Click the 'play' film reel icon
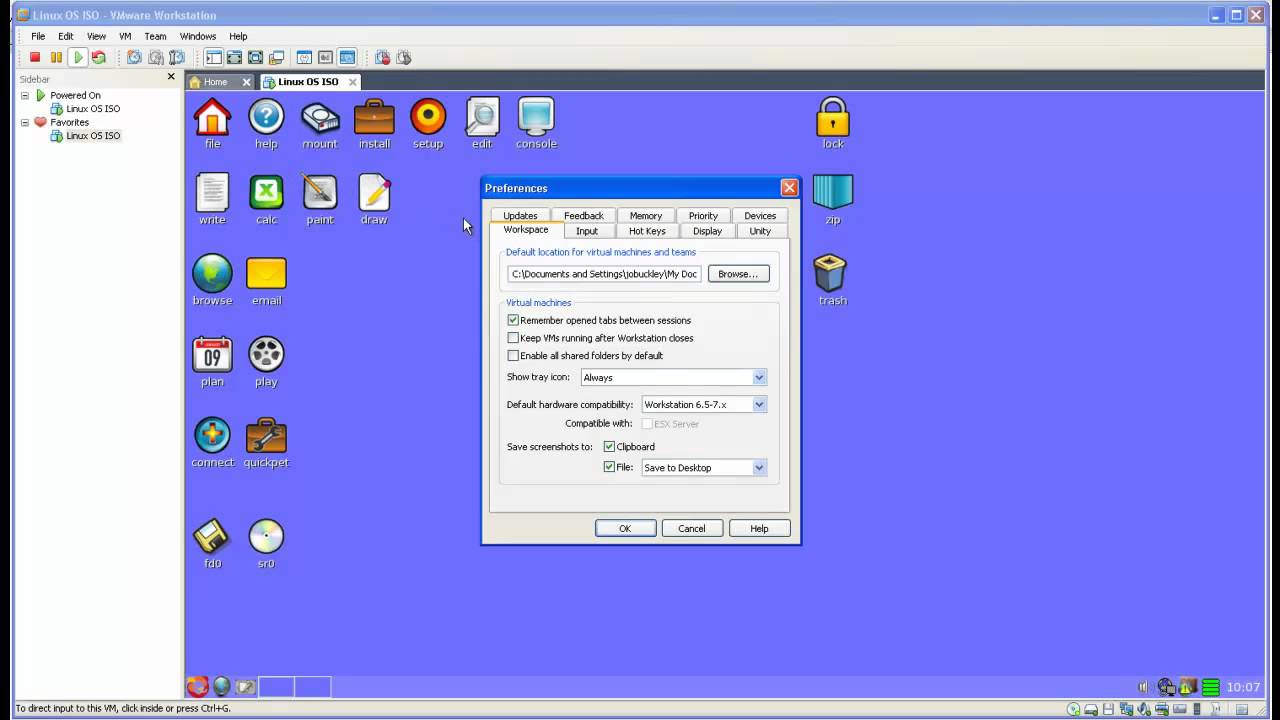Image resolution: width=1280 pixels, height=720 pixels. (x=266, y=362)
